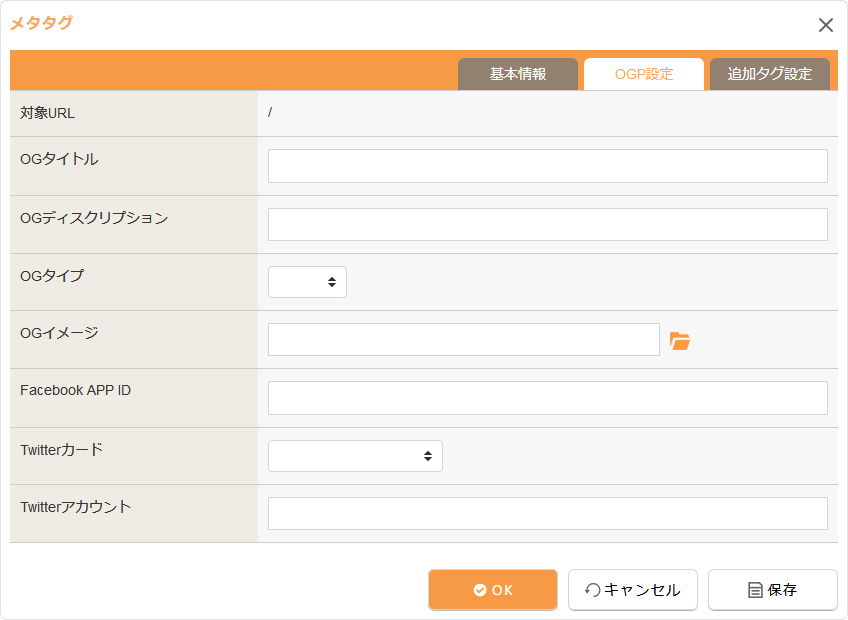
Task: Click the 保存 button
Action: (773, 590)
